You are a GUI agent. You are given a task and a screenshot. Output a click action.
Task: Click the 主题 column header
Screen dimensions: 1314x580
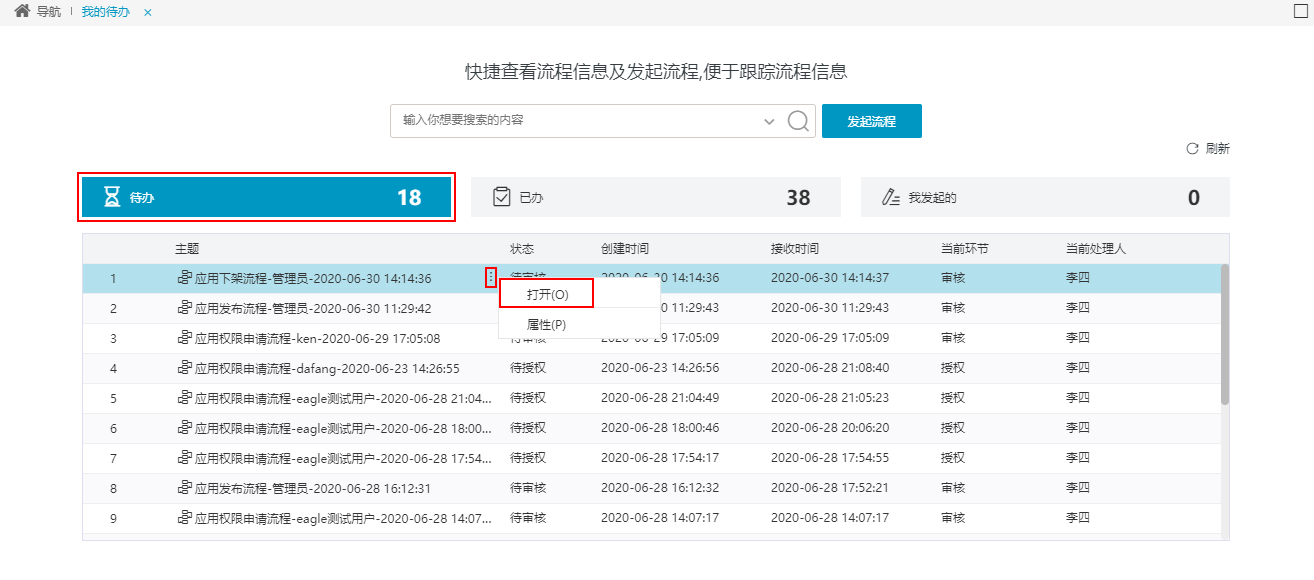point(187,249)
